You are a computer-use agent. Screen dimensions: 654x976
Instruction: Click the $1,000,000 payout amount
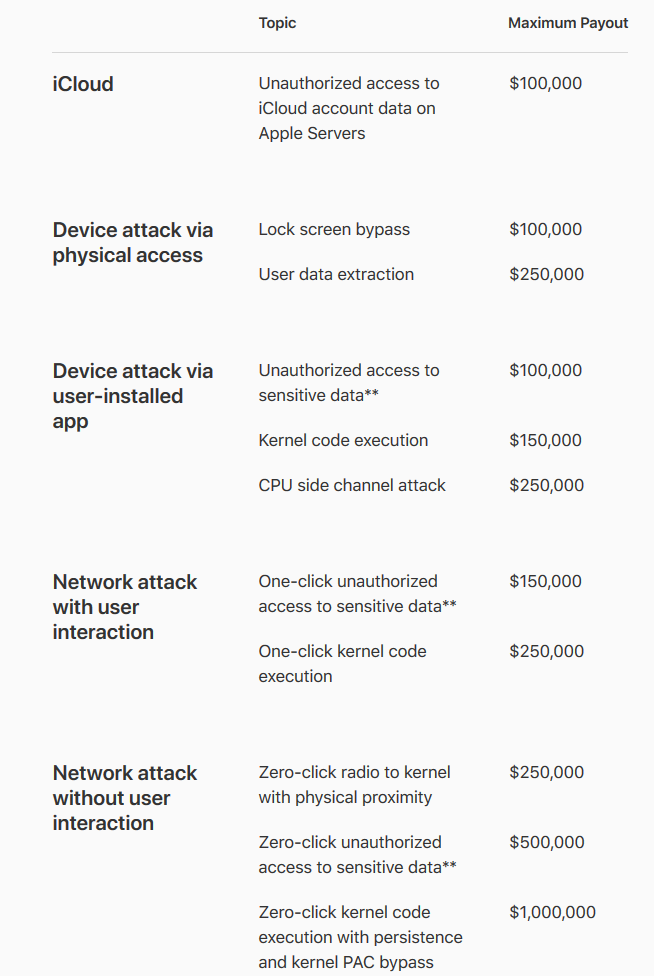click(x=553, y=912)
